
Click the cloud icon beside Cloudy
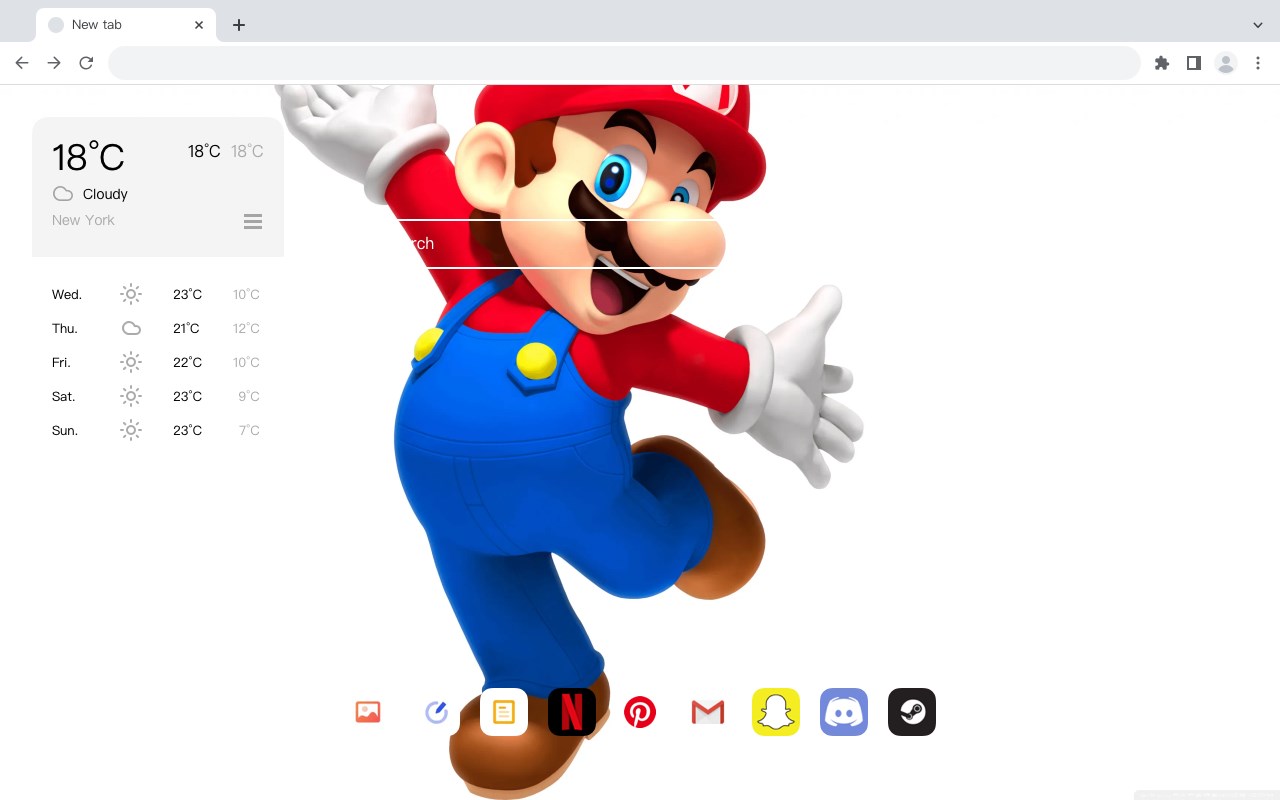[x=63, y=194]
